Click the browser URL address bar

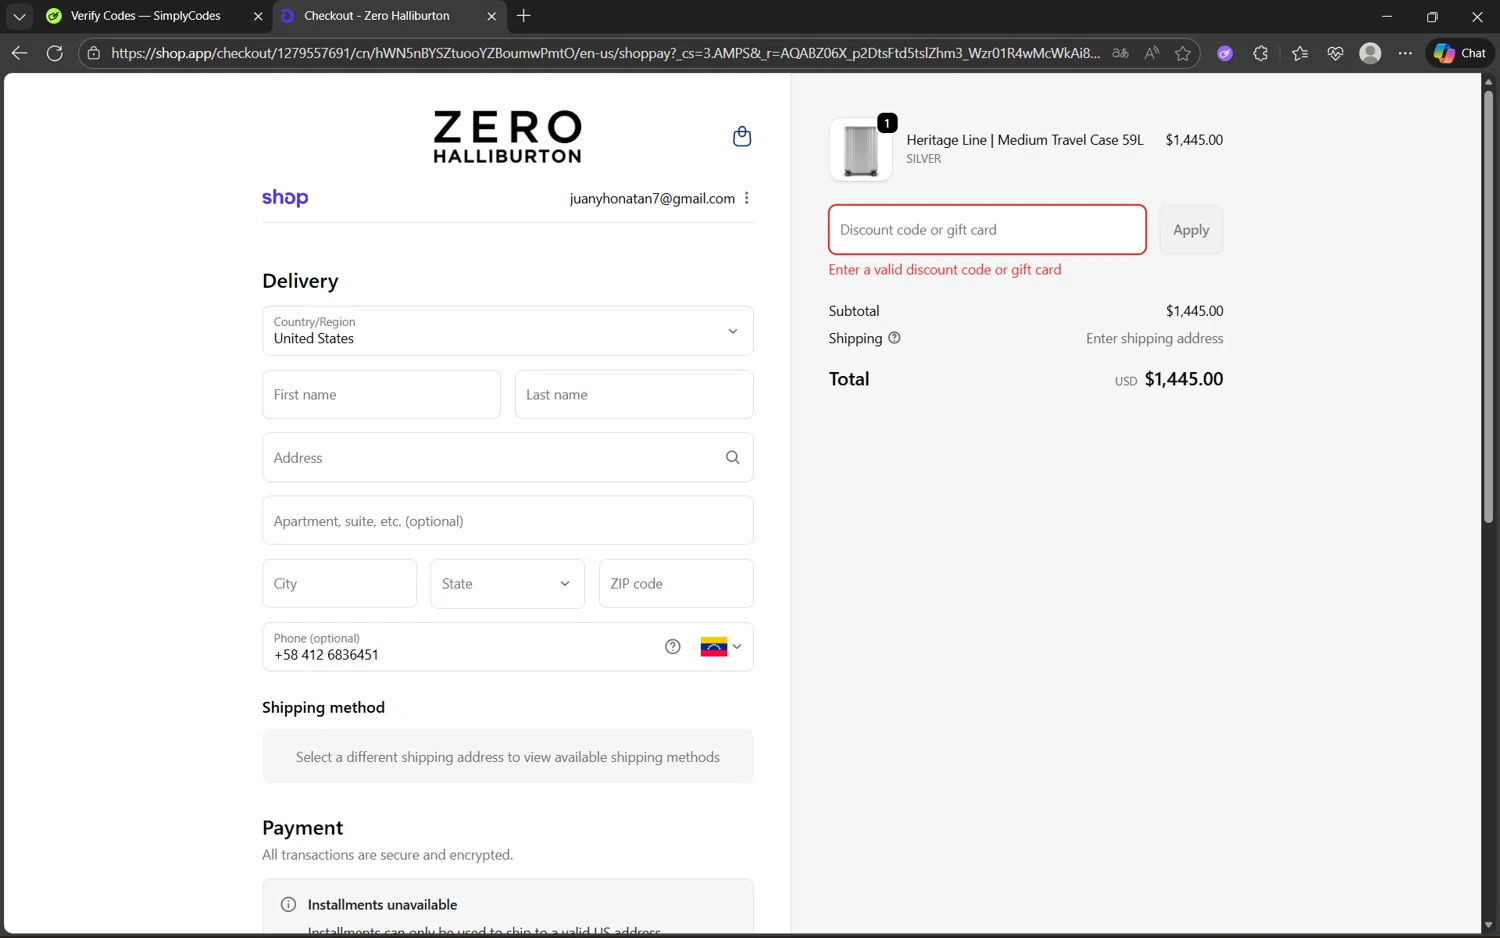click(x=605, y=53)
